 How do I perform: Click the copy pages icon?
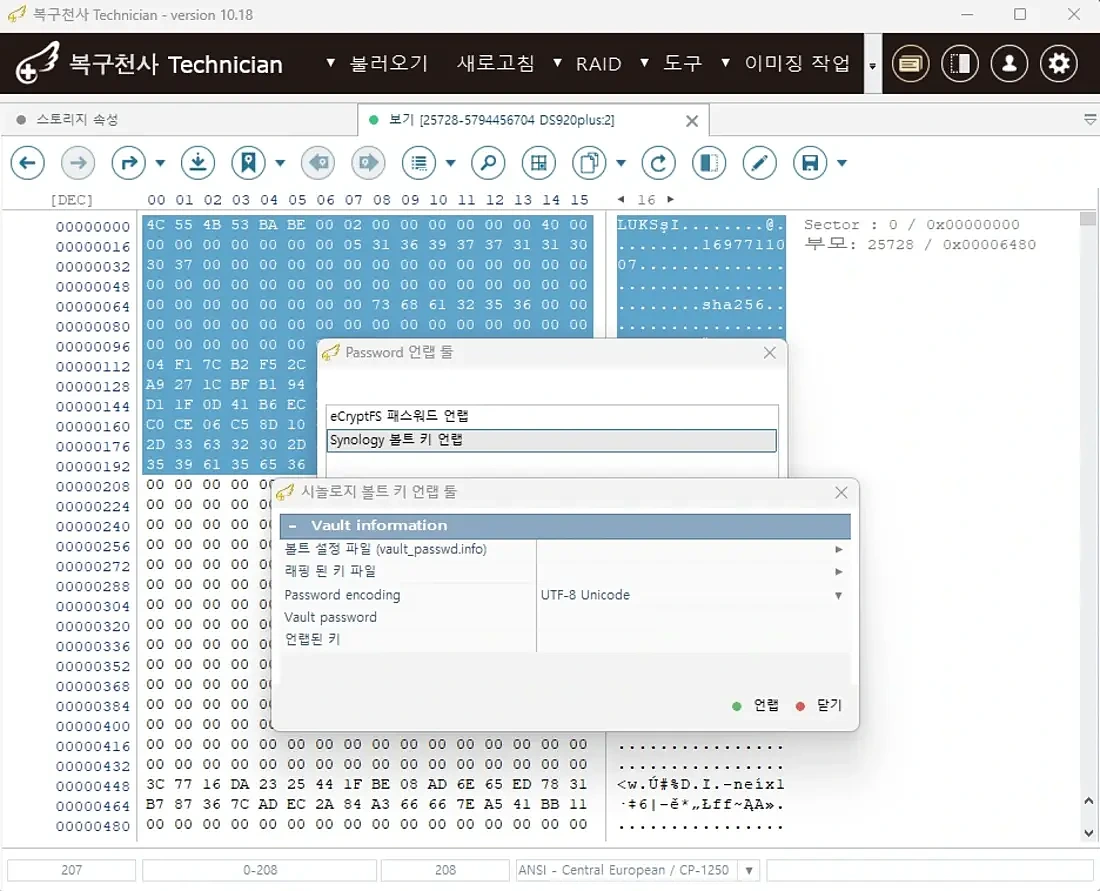coord(589,163)
